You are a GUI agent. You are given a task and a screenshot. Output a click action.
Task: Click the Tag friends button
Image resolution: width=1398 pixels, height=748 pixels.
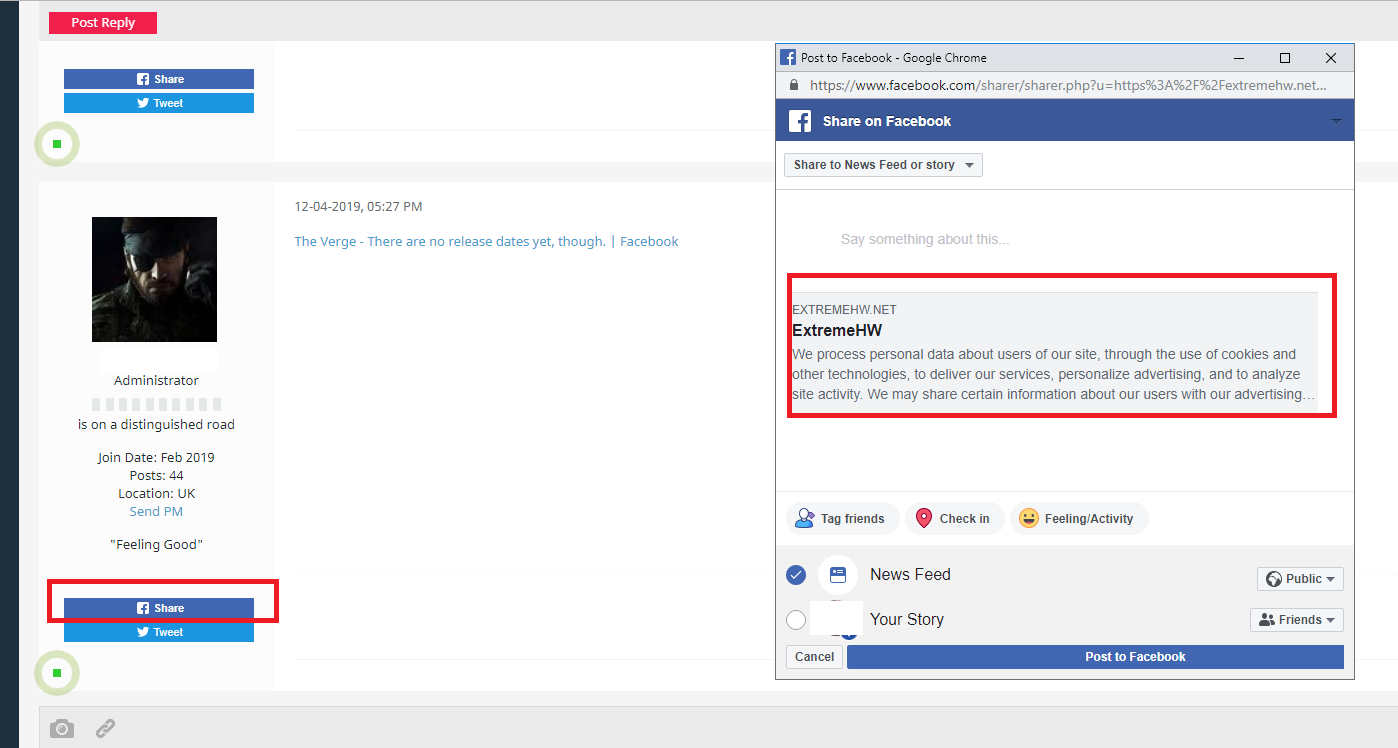[842, 519]
